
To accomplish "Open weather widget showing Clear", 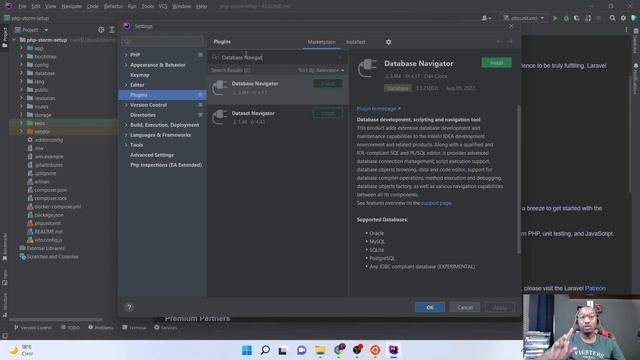I will pos(22,350).
